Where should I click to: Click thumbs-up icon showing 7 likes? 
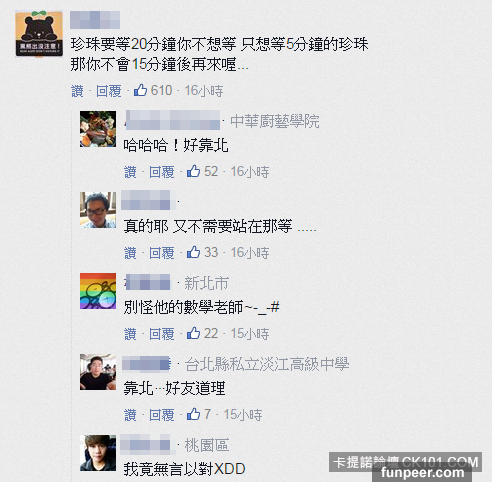pos(193,414)
